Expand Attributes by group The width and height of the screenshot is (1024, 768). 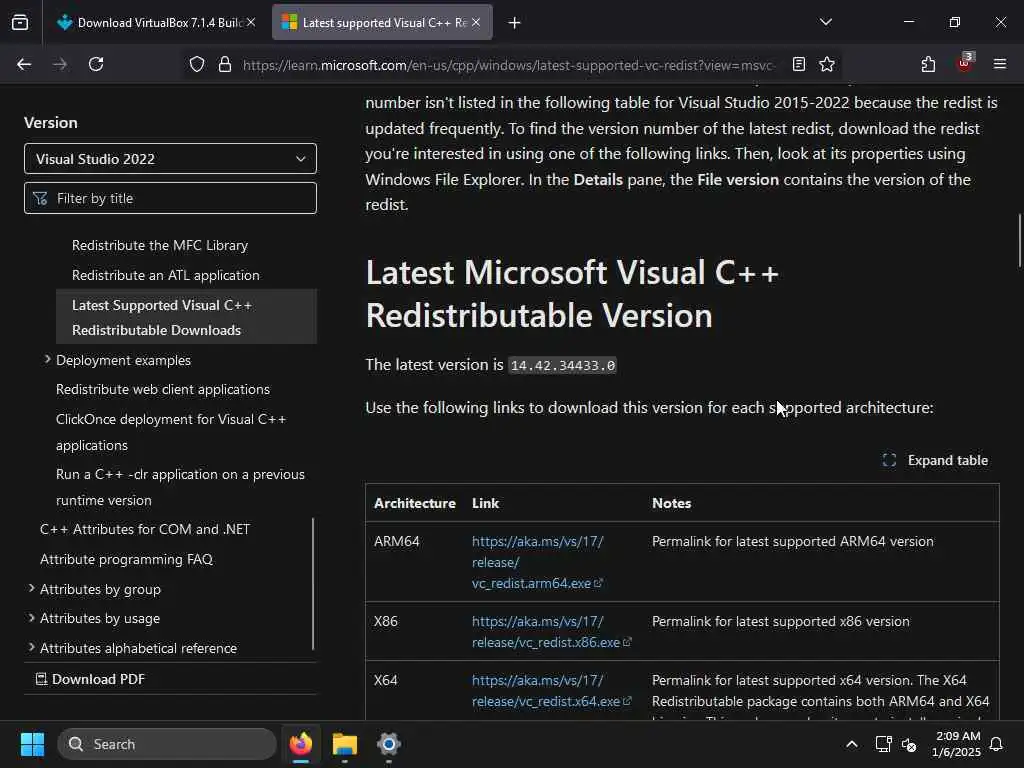[x=31, y=589]
